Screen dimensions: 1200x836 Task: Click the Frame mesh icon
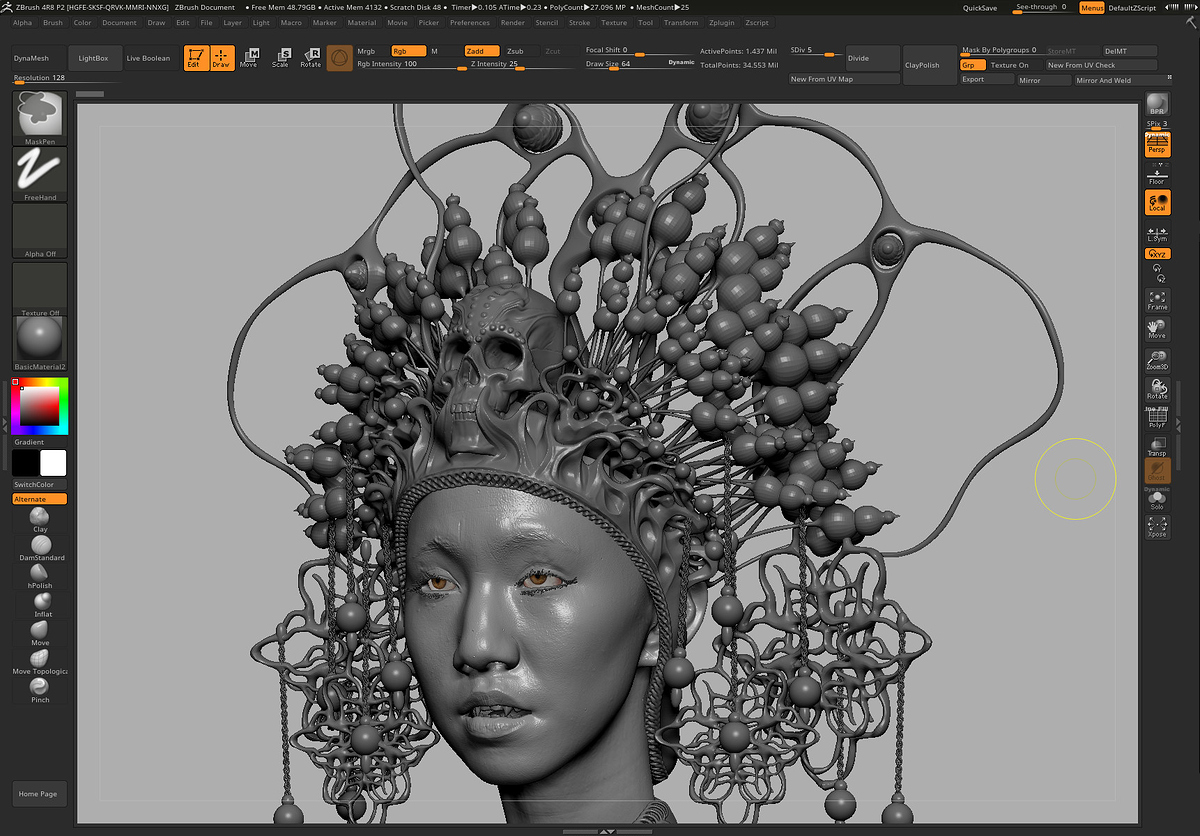[x=1157, y=300]
